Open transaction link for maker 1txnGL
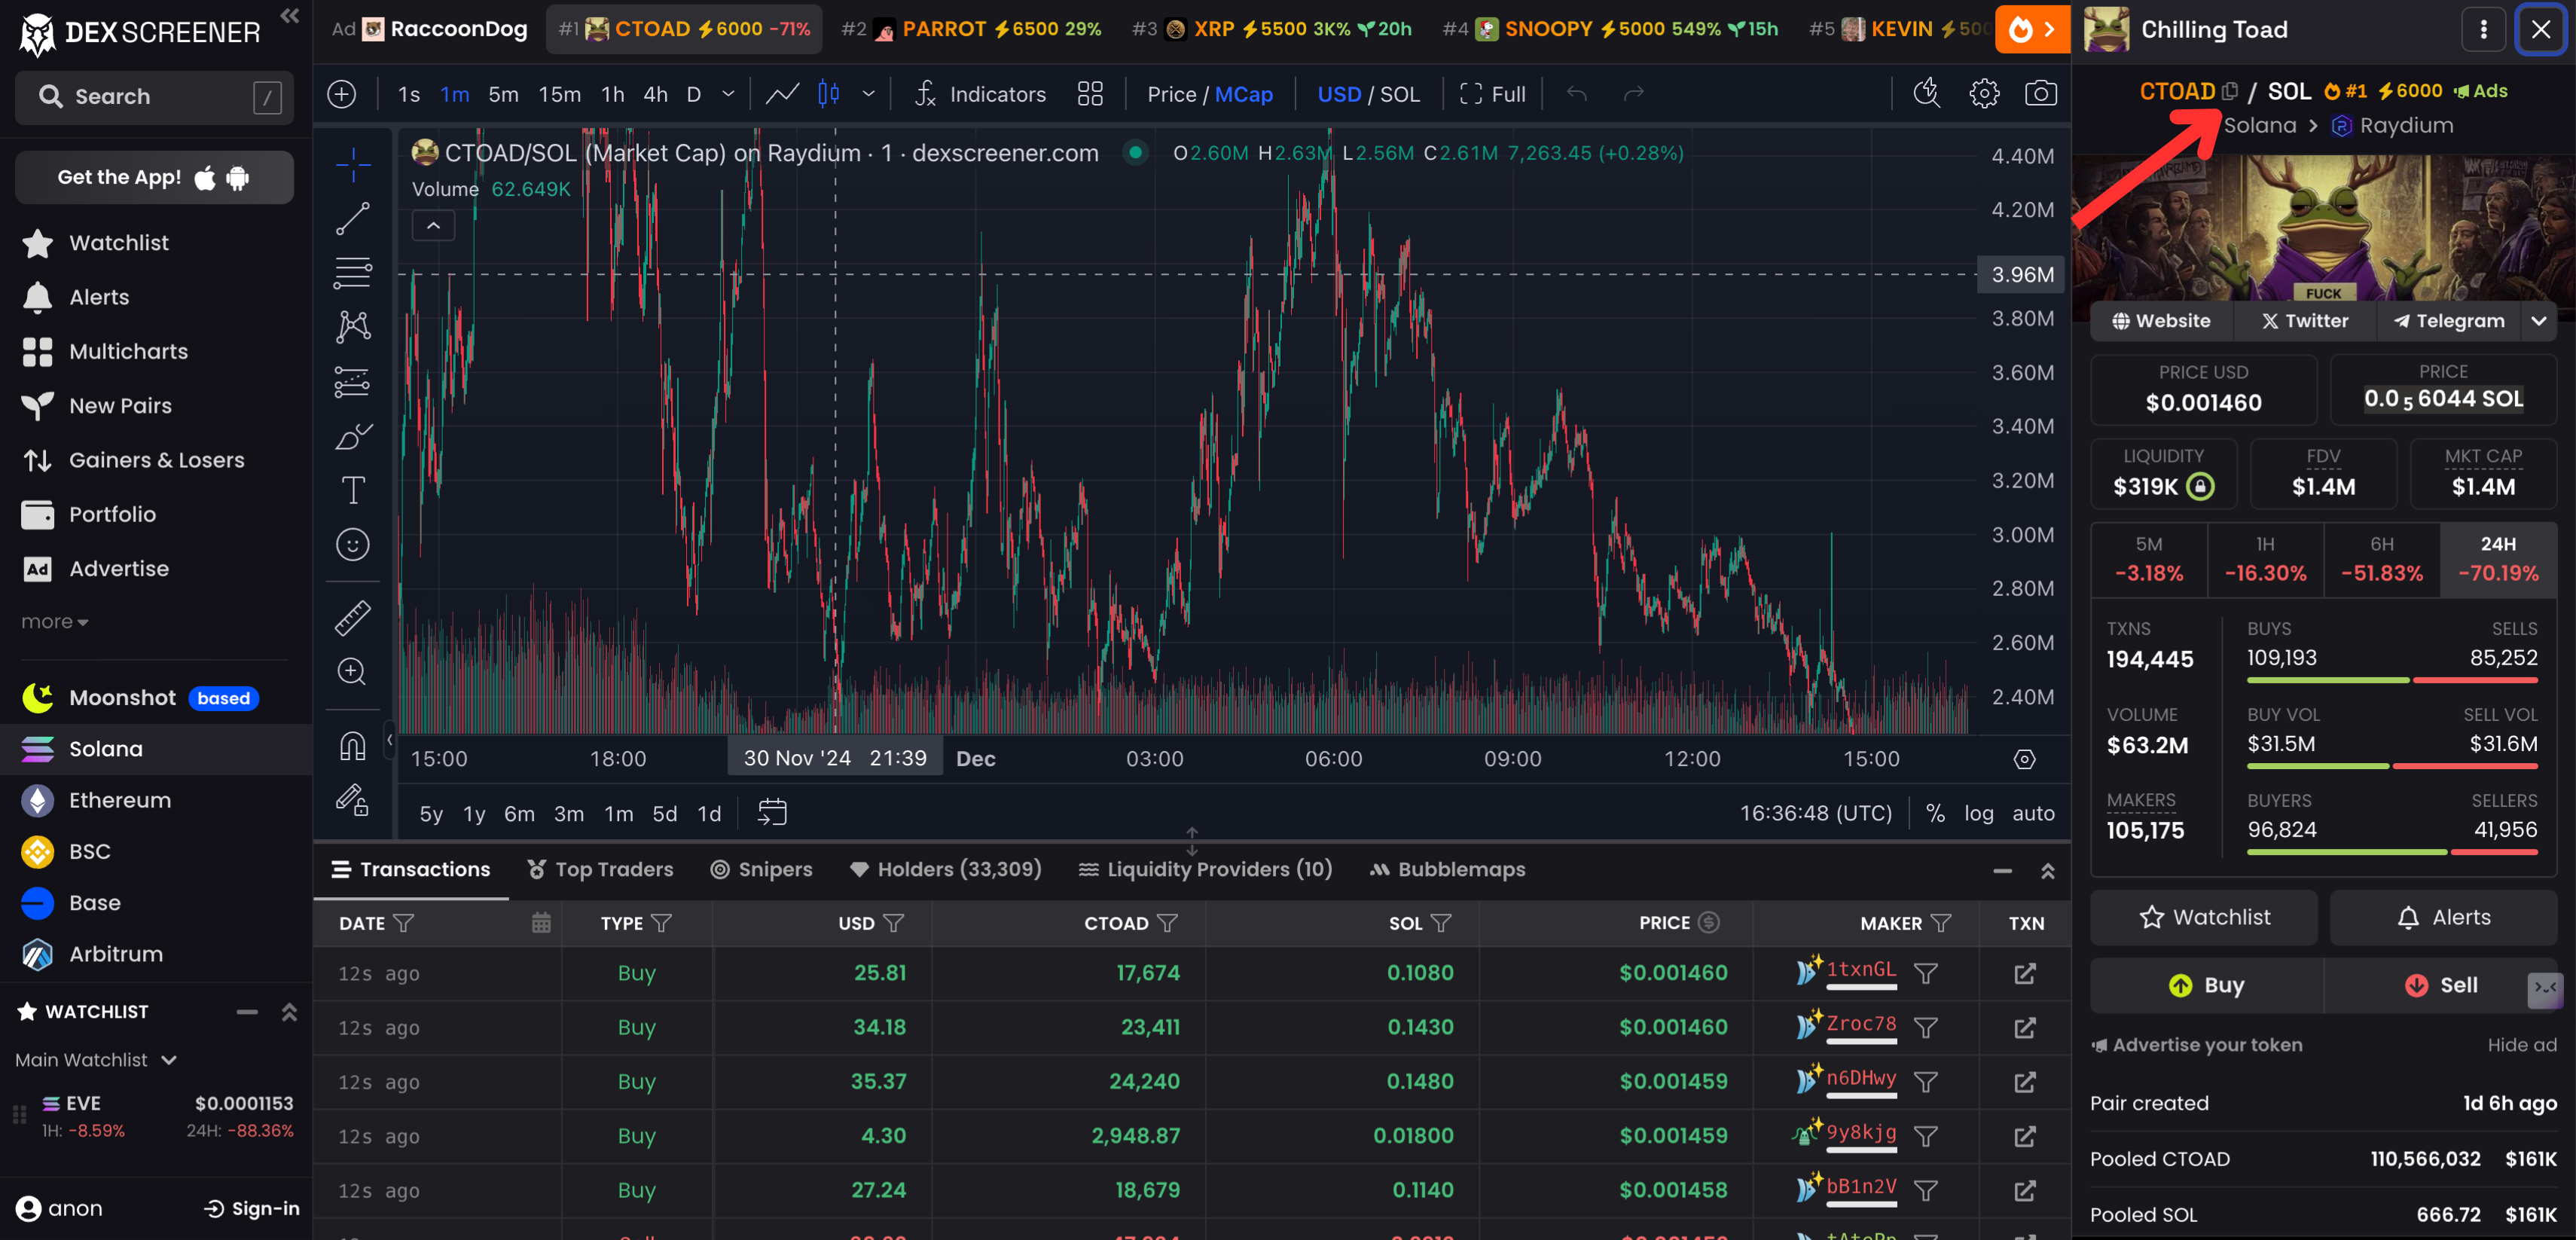The image size is (2576, 1240). 2024,973
